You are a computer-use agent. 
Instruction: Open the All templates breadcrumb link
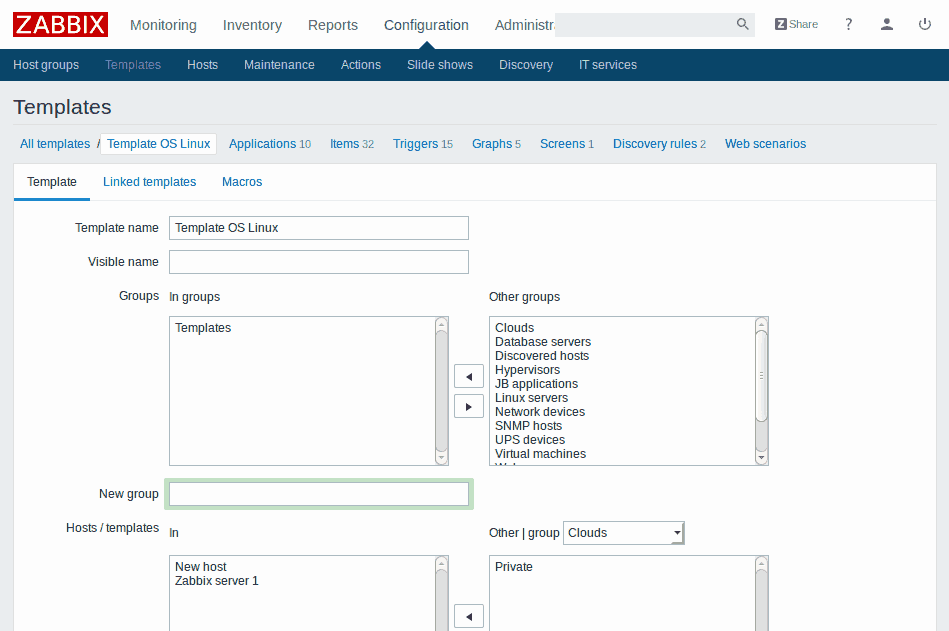pos(55,144)
